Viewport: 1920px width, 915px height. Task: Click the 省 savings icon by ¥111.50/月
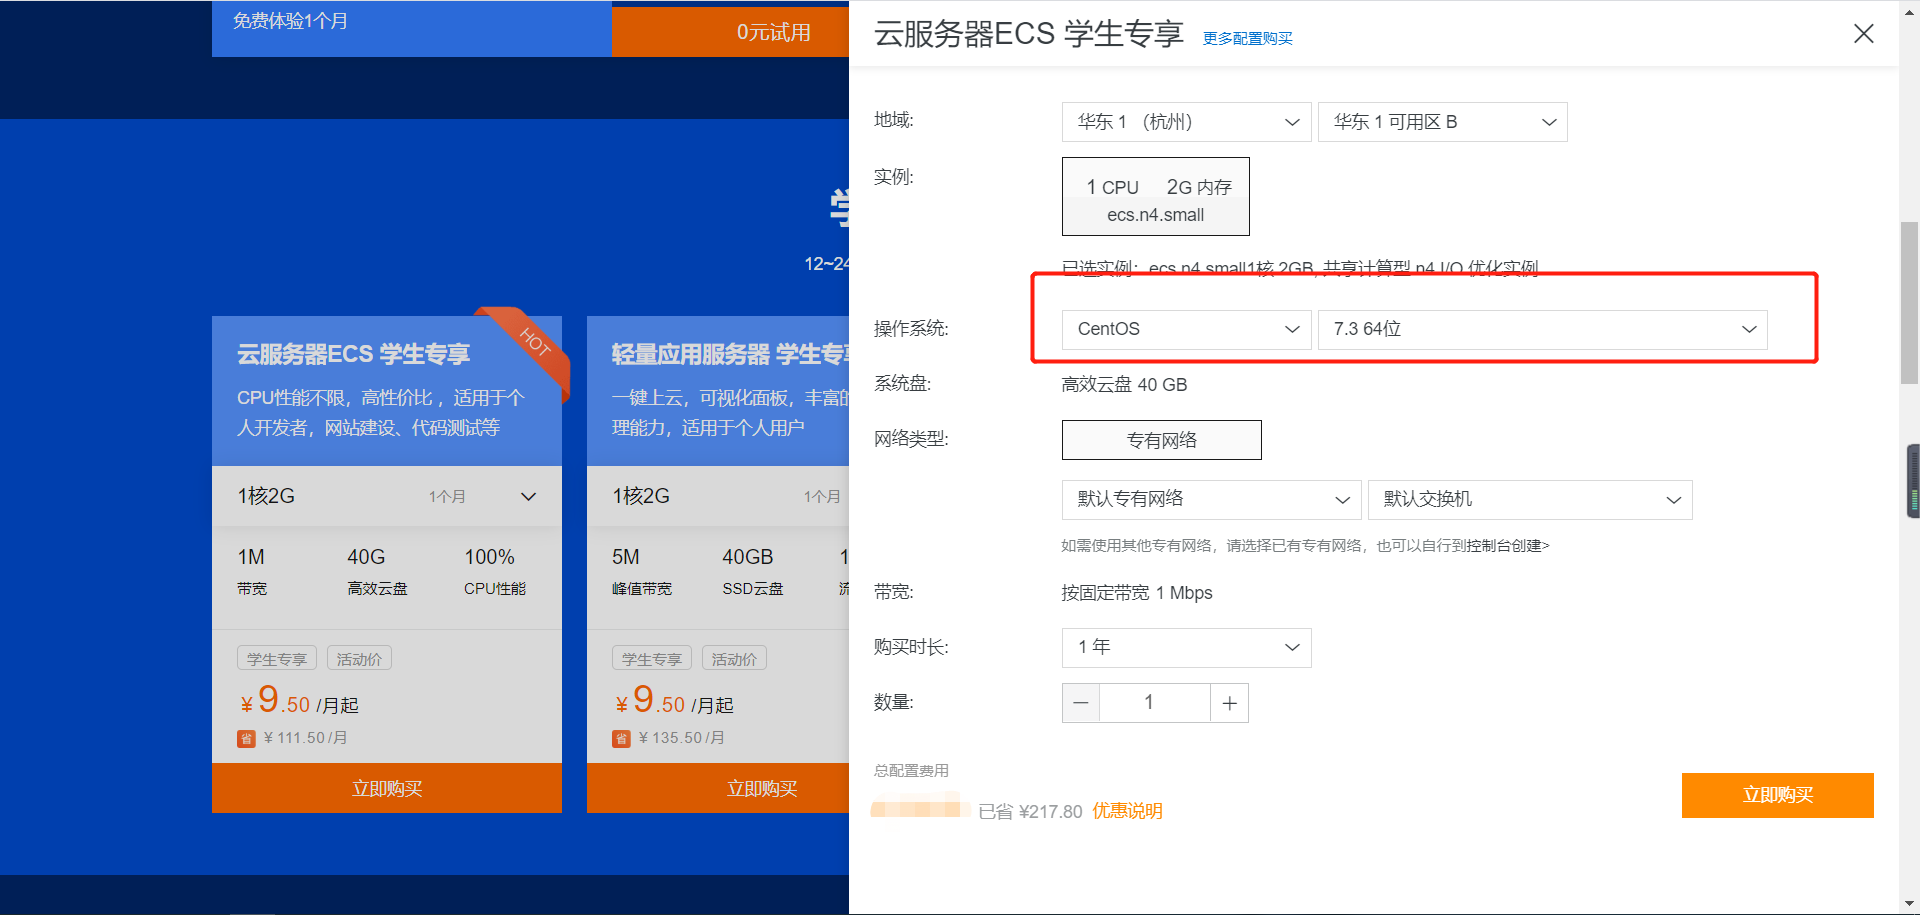point(246,738)
